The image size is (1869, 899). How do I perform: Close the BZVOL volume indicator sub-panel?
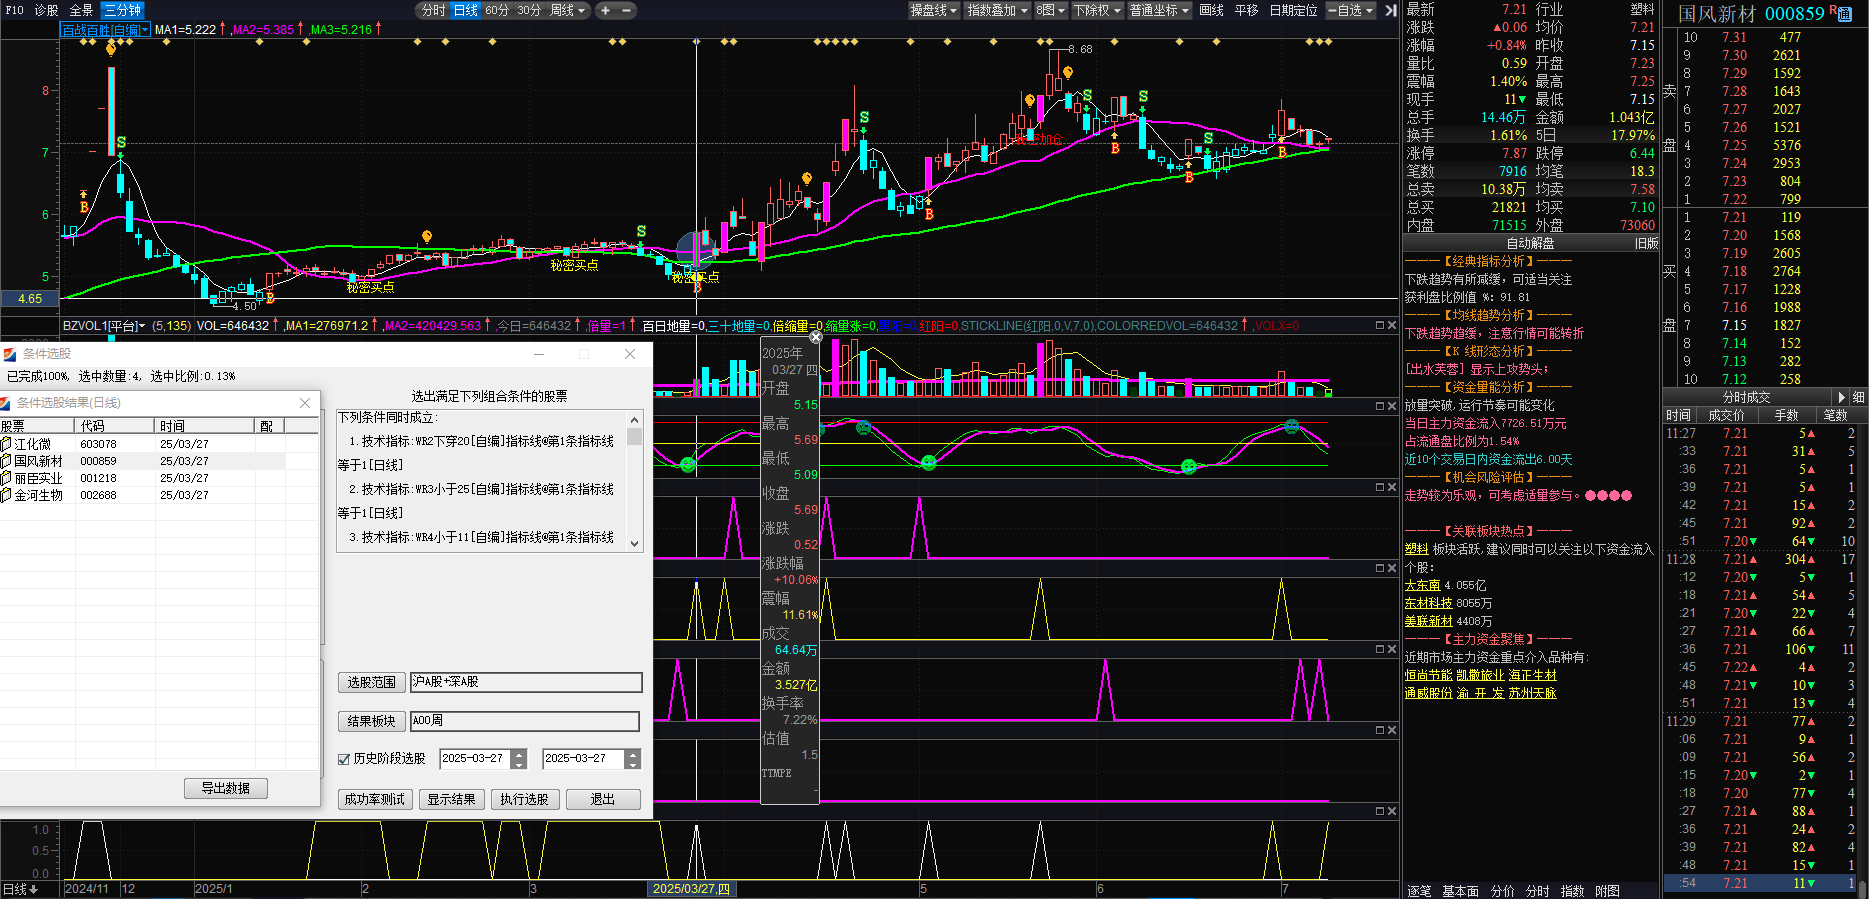pyautogui.click(x=1391, y=325)
